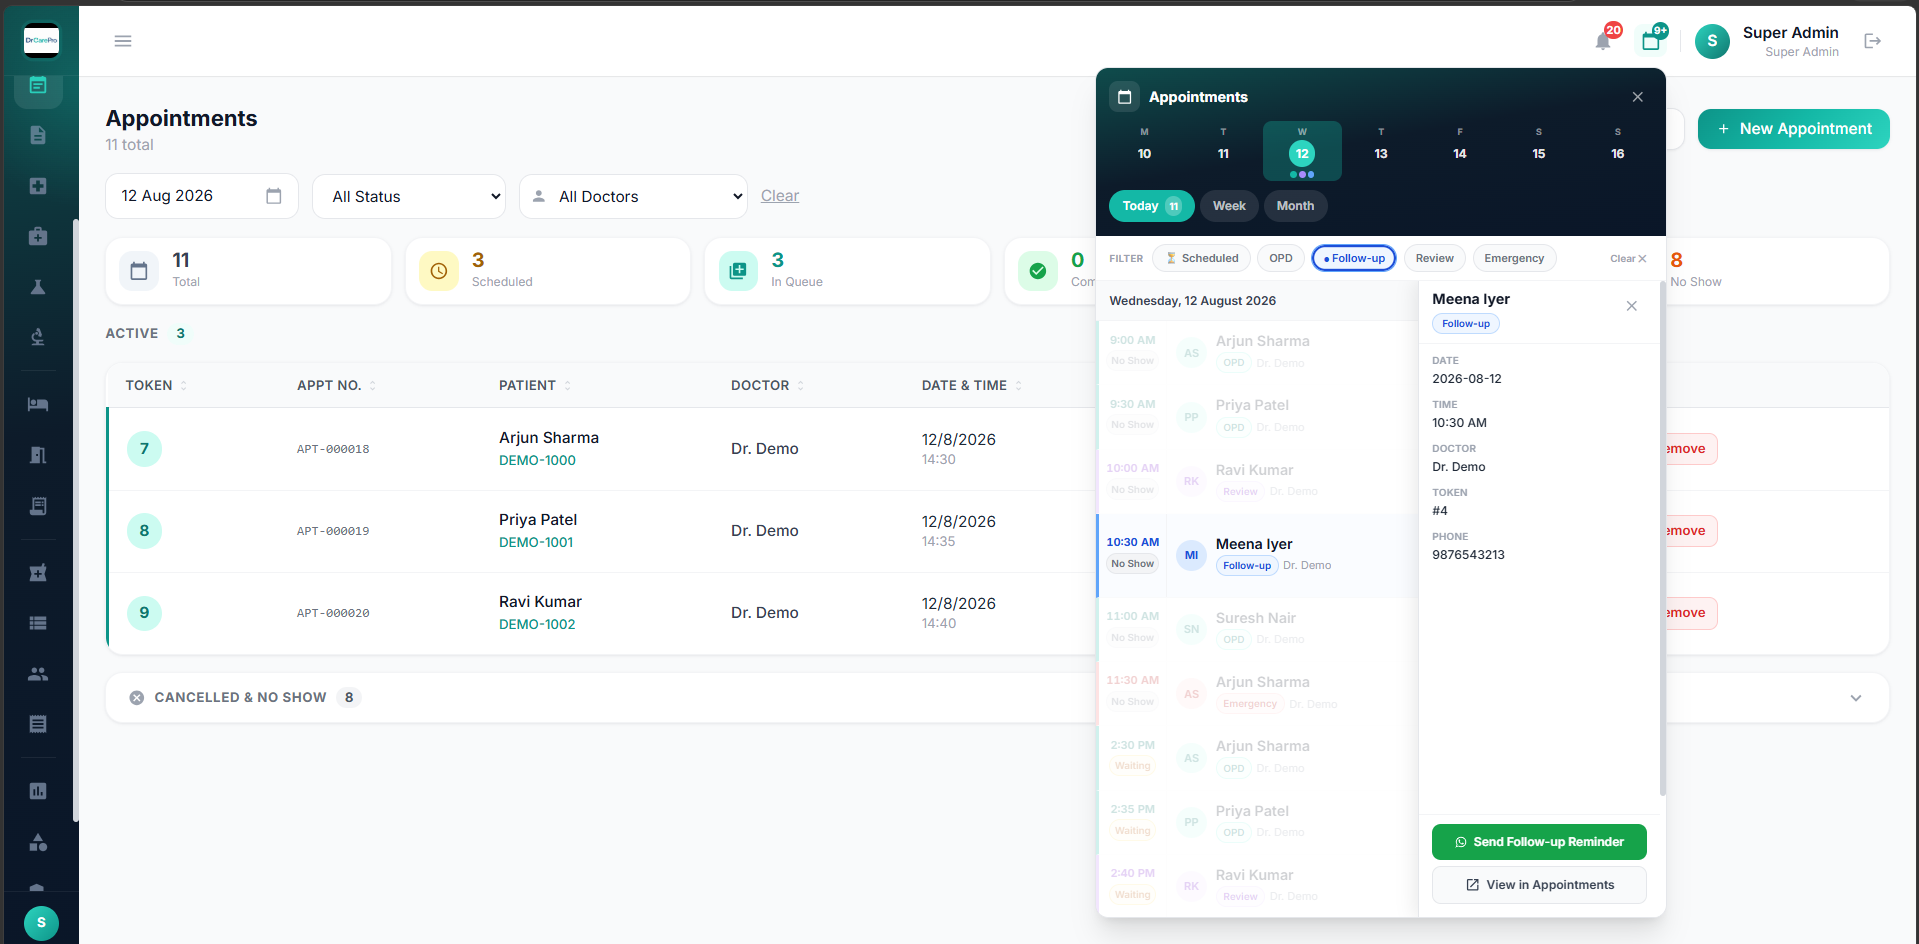Close the Meena Iyer detail pane
The height and width of the screenshot is (944, 1919).
point(1631,306)
